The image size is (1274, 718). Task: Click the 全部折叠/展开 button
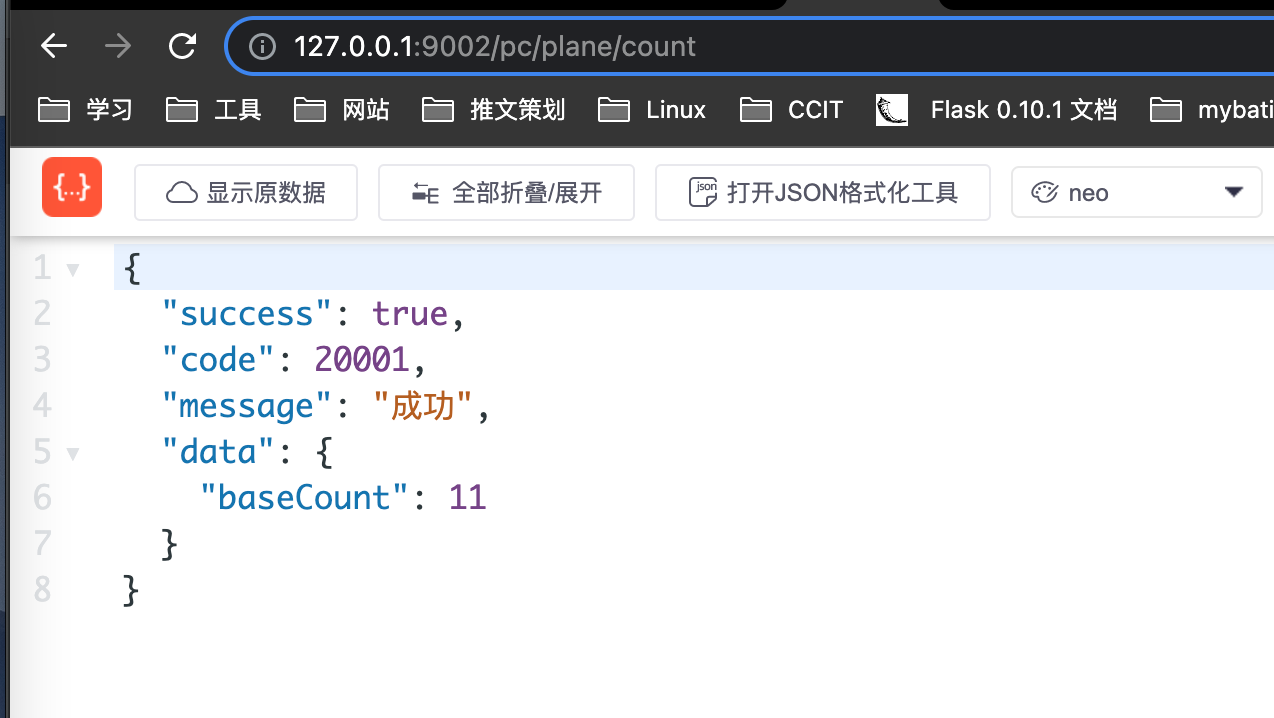[x=506, y=192]
